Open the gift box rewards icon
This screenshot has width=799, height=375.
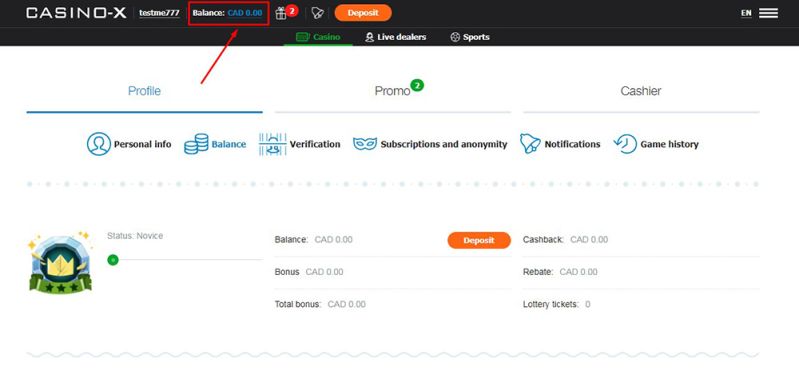coord(281,13)
